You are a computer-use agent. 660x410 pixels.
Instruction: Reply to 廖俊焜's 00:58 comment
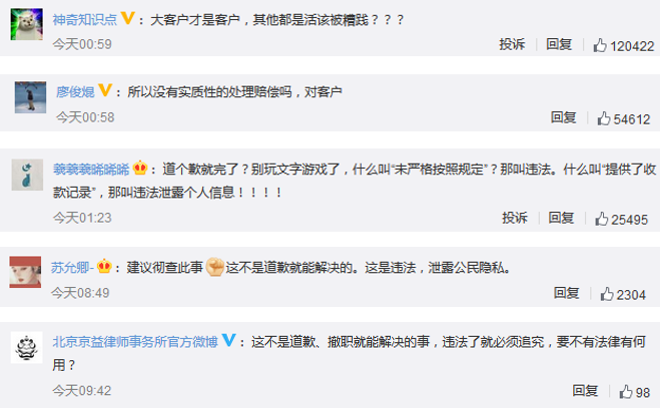(564, 117)
